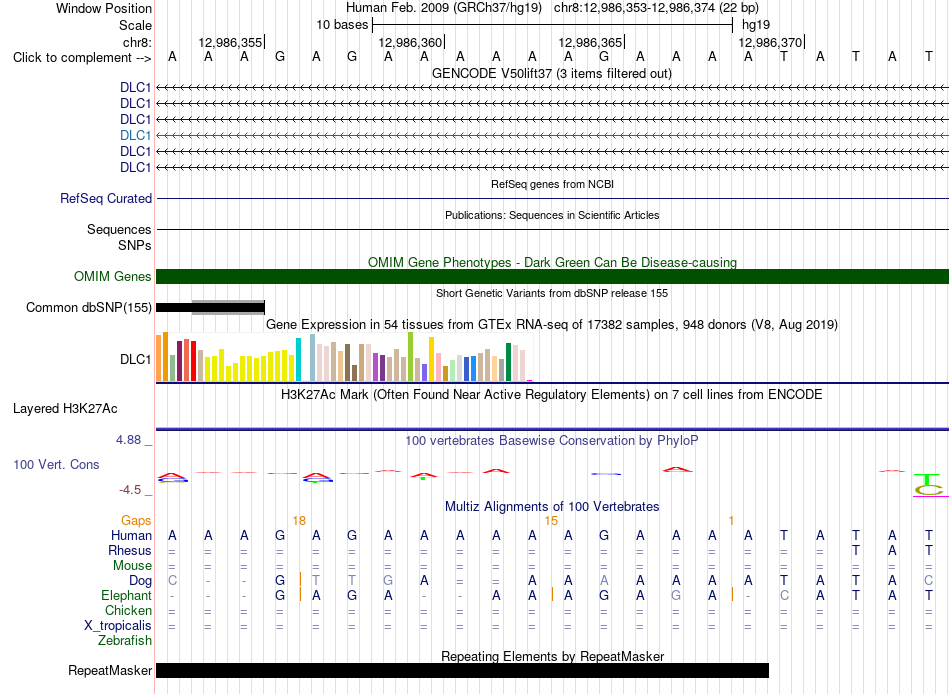Open the RefSeq Curated track label
950x694 pixels.
(106, 198)
